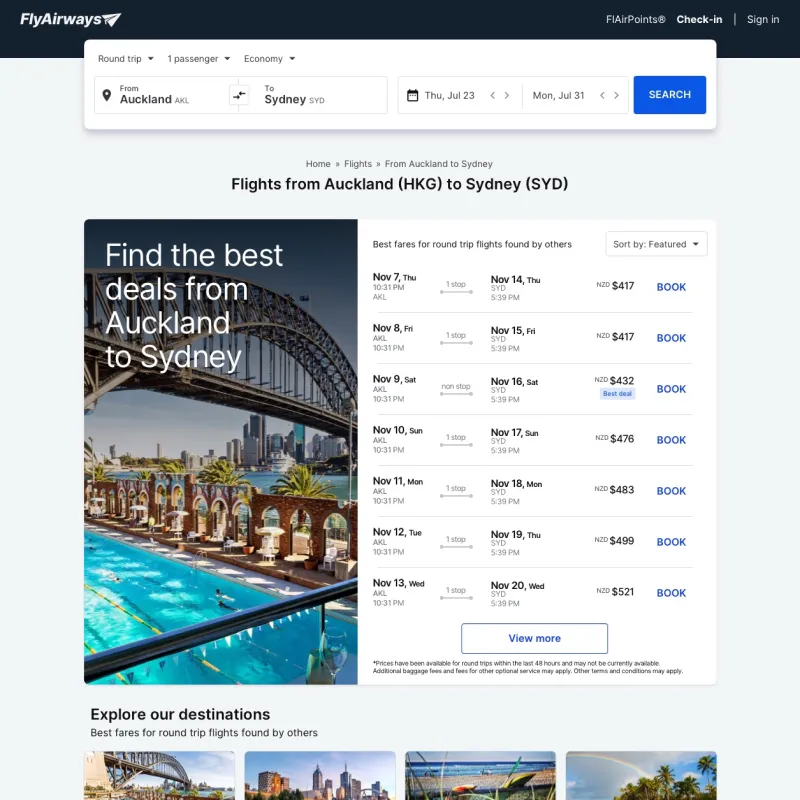
Task: Expand the 1 passenger selector
Action: (x=198, y=59)
